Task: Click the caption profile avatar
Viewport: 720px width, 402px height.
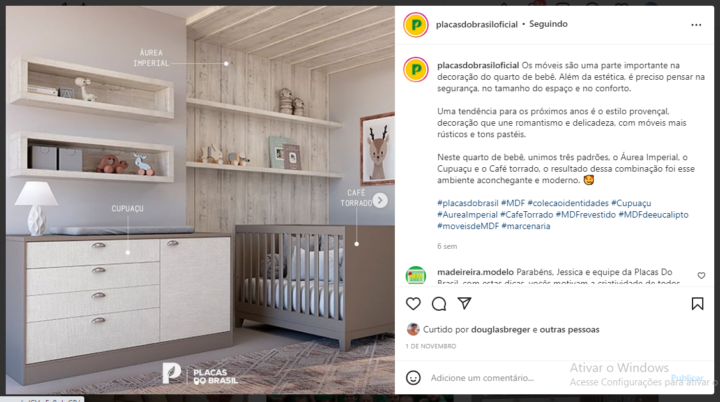Action: [x=416, y=69]
